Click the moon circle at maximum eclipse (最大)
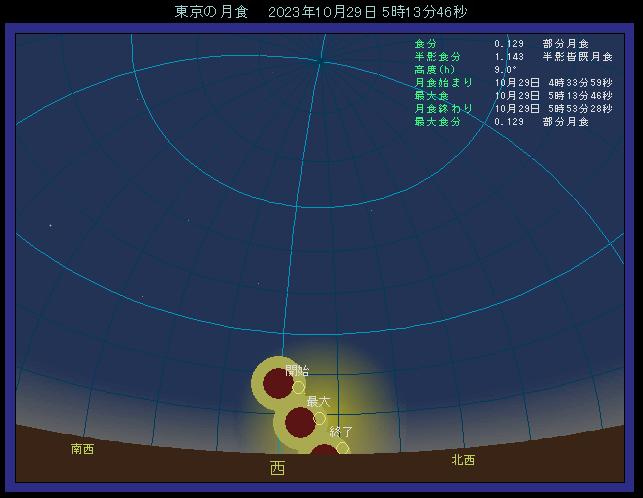This screenshot has height=498, width=643. coord(320,418)
